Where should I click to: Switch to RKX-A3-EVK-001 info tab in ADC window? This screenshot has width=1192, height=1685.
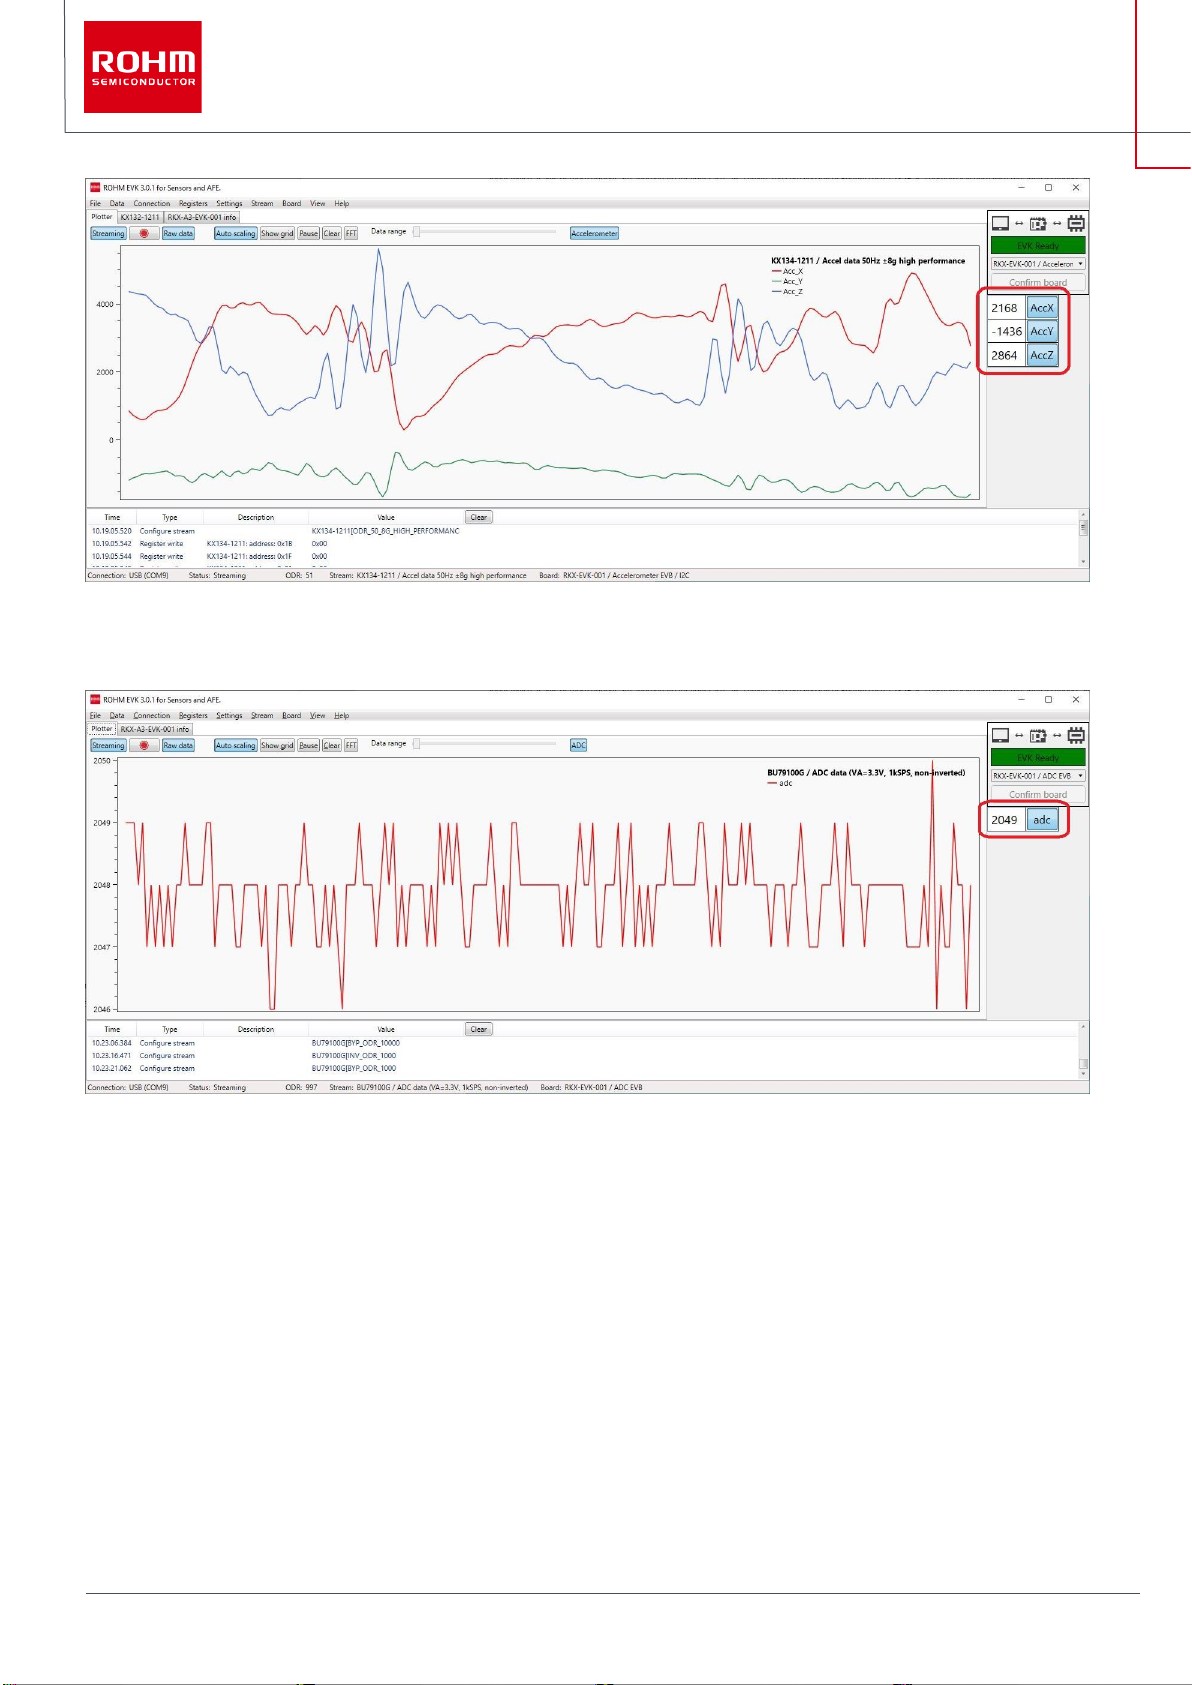pos(155,729)
